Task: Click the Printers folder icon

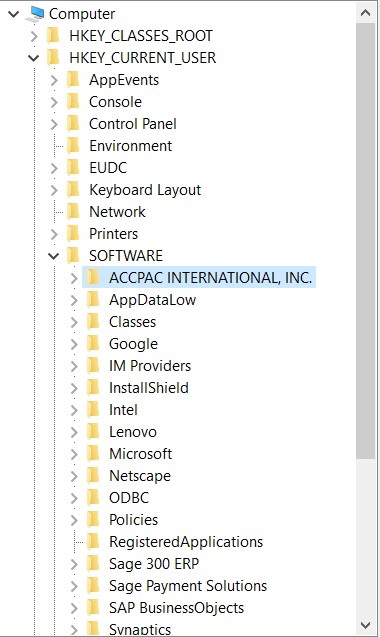Action: click(73, 234)
